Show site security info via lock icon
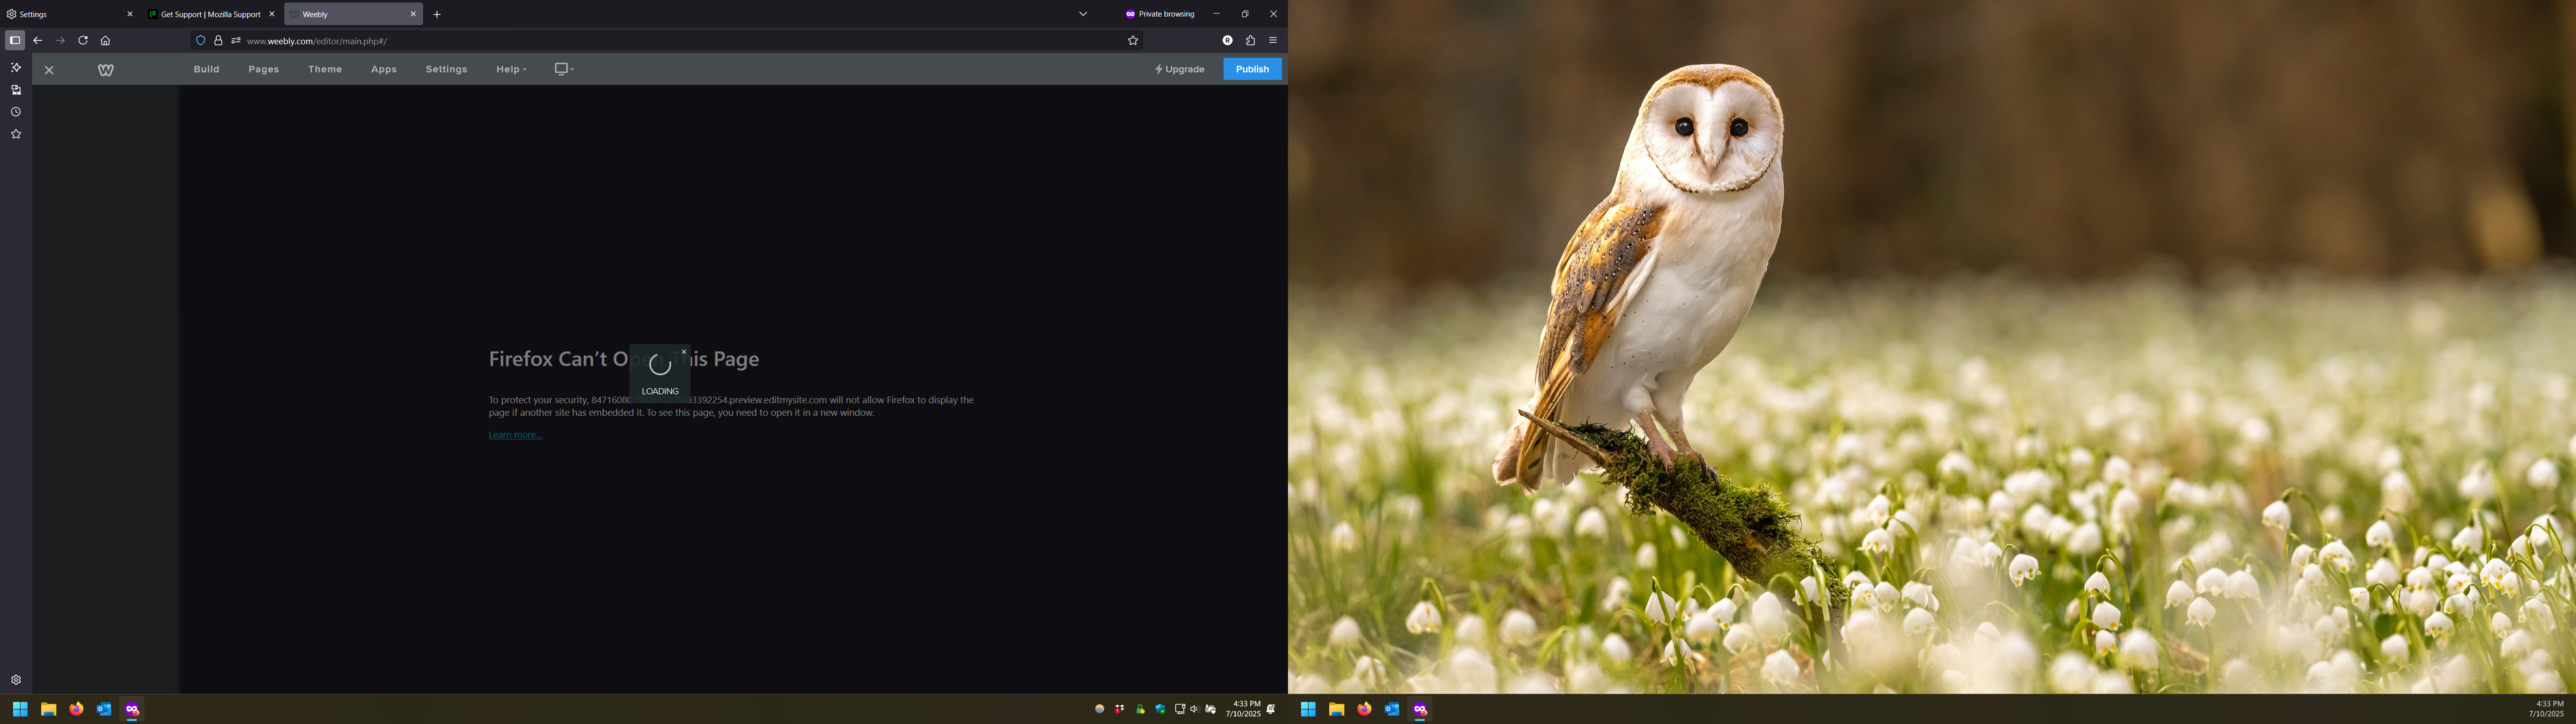The height and width of the screenshot is (724, 2576). tap(218, 41)
